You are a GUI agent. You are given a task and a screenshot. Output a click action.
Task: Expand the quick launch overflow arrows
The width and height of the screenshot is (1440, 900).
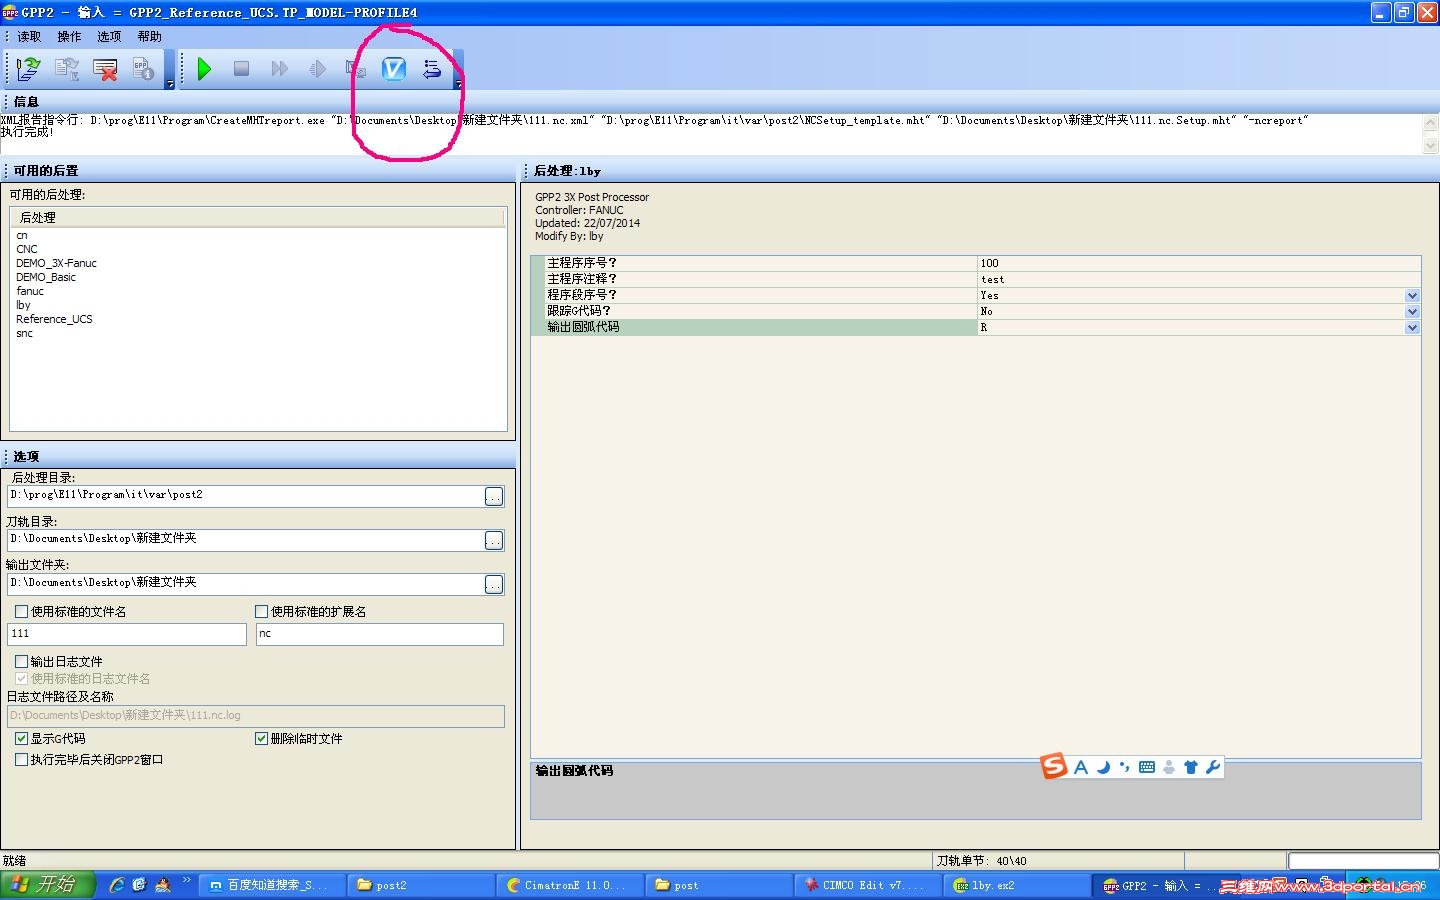click(186, 881)
